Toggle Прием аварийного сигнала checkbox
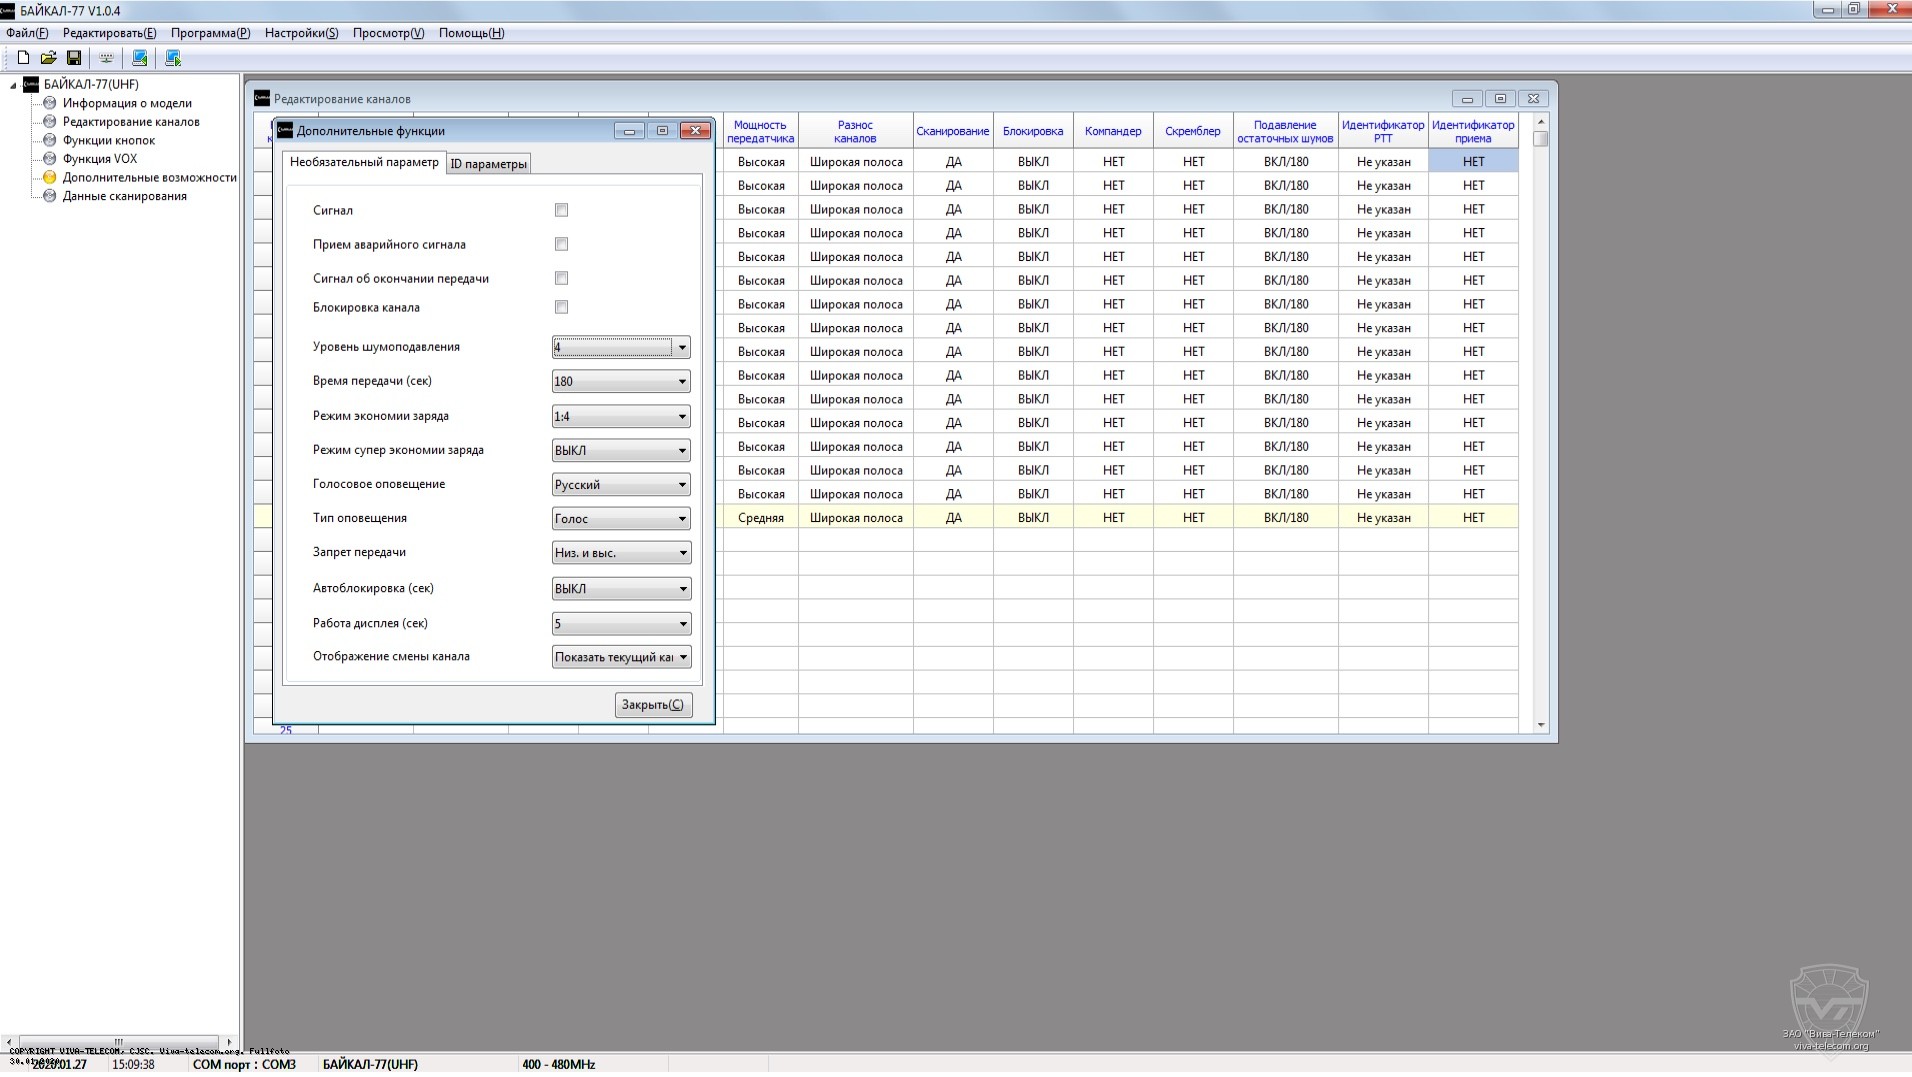 [561, 244]
